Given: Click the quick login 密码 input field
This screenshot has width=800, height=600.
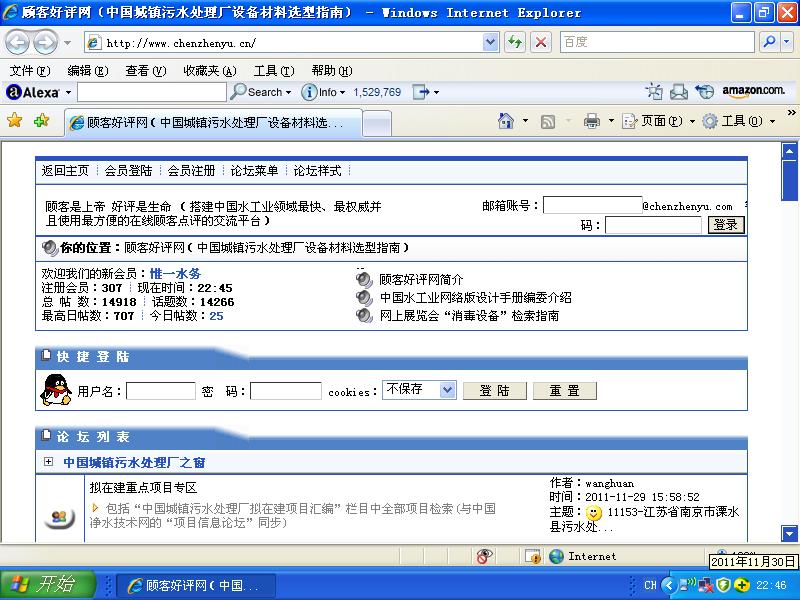Looking at the screenshot, I should point(286,391).
